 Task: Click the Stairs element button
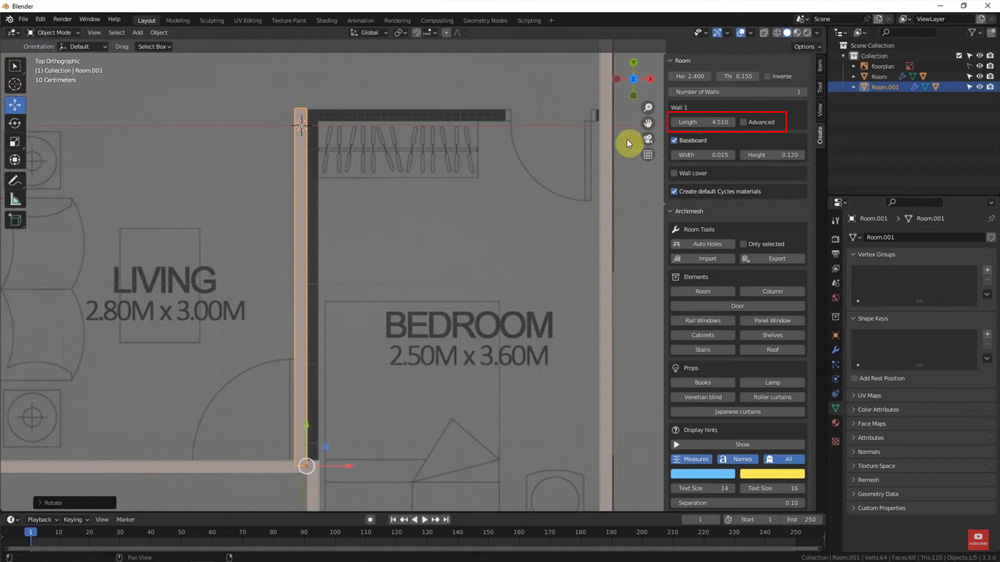click(x=703, y=350)
